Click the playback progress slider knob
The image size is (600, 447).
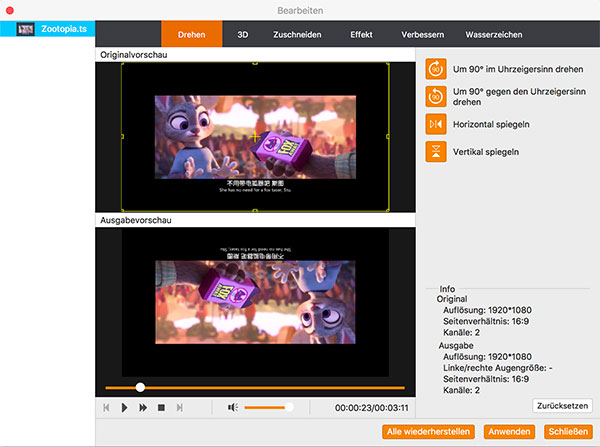(x=140, y=387)
